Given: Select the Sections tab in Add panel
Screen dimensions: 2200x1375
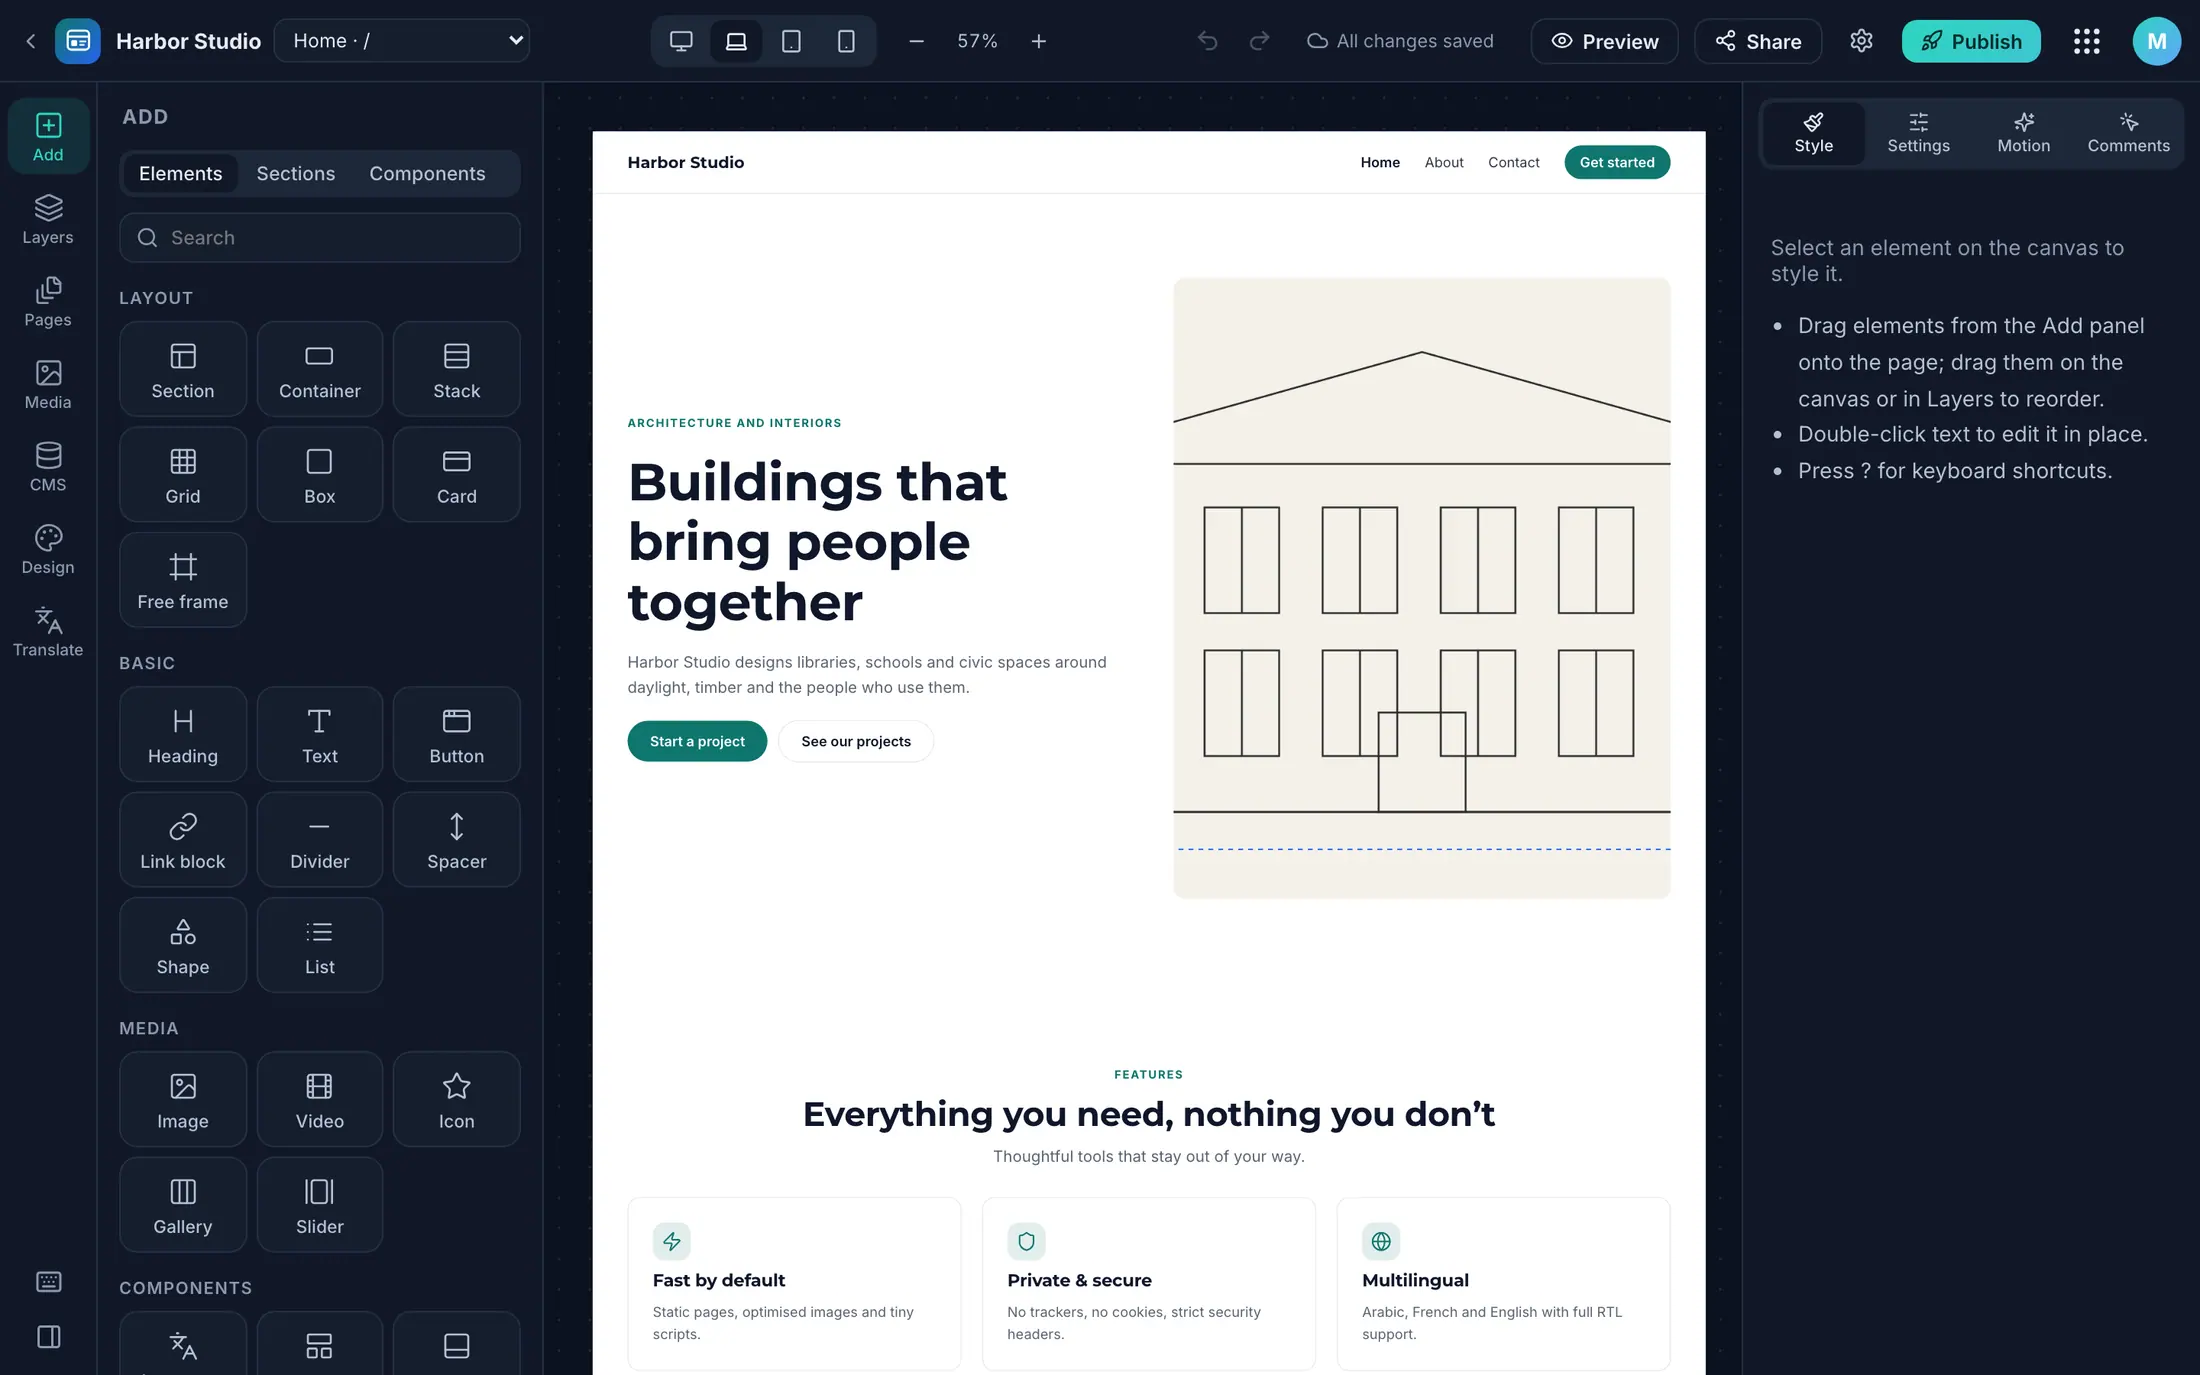Looking at the screenshot, I should (295, 174).
